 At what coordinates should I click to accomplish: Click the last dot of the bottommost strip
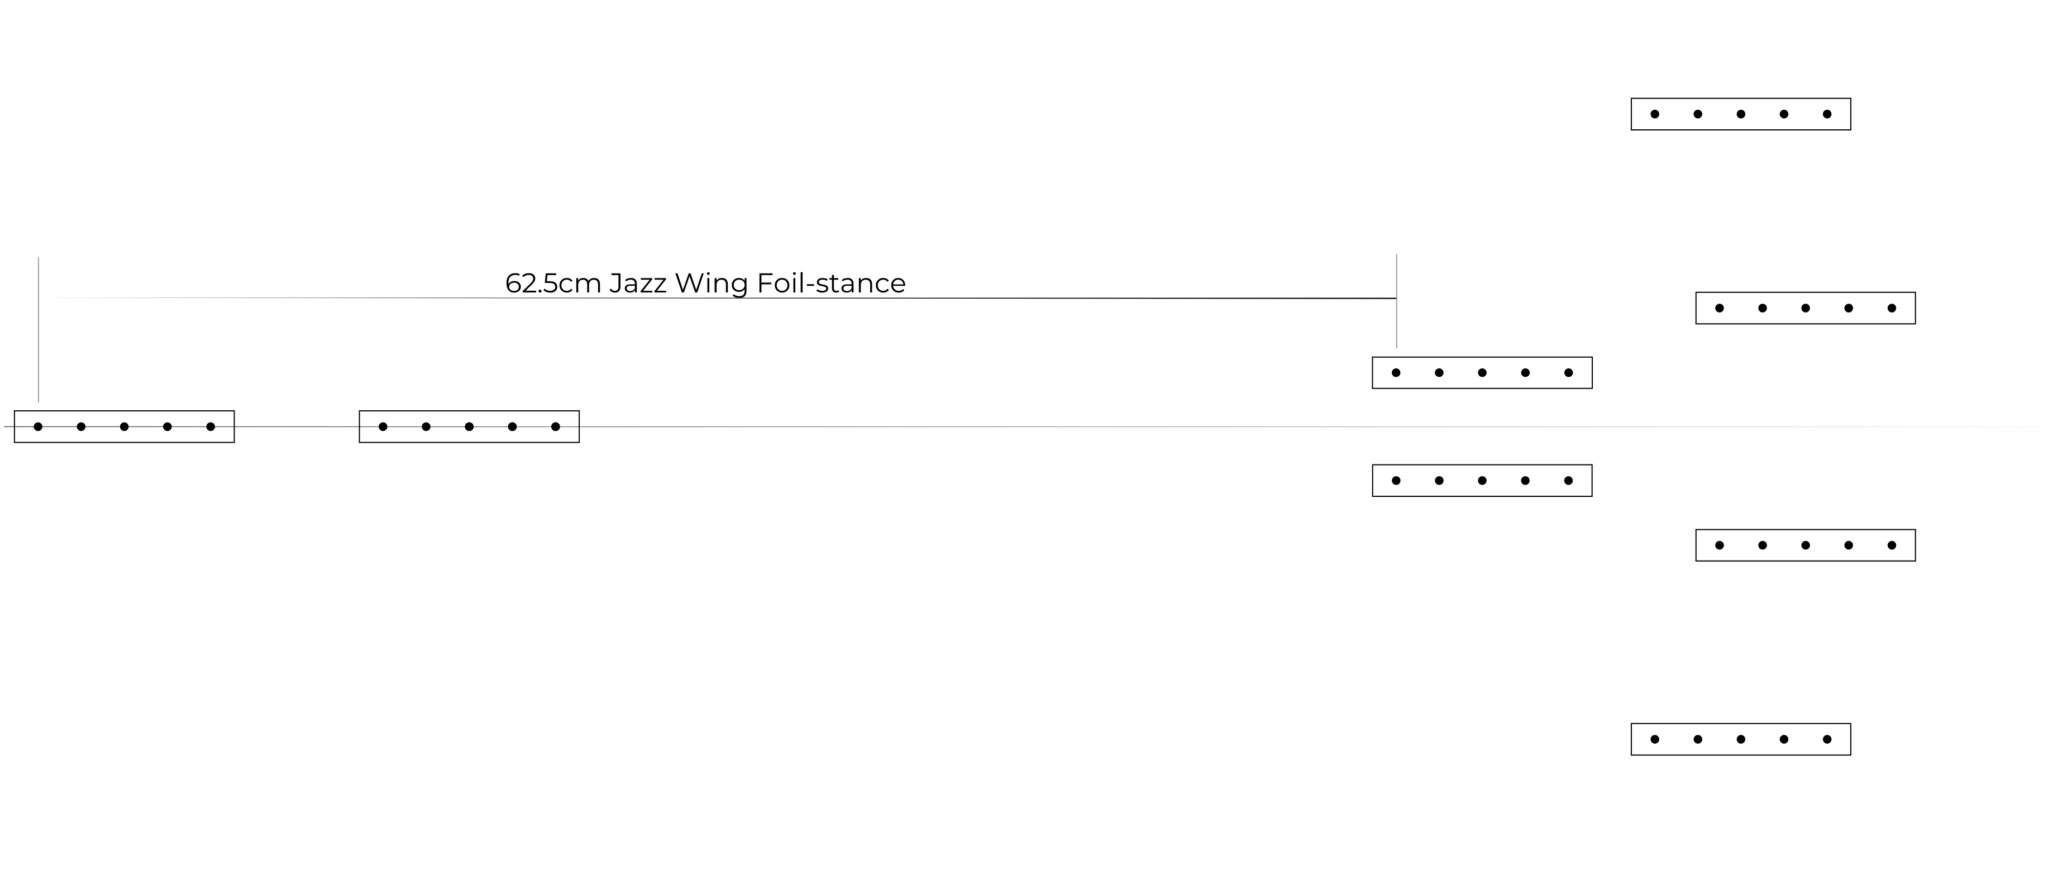pyautogui.click(x=1827, y=740)
